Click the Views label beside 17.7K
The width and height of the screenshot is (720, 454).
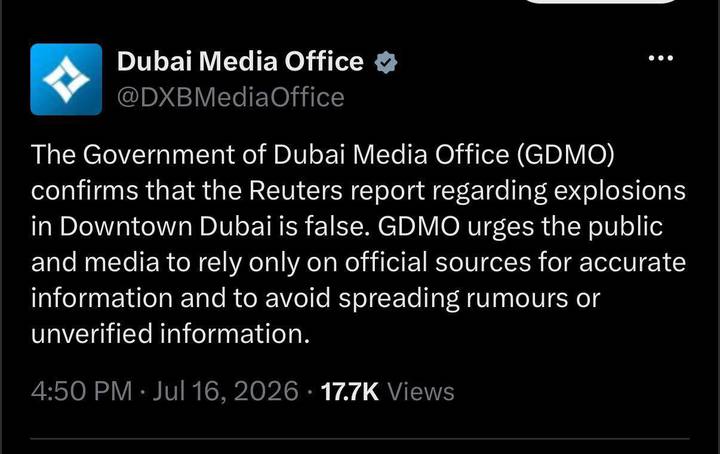click(x=421, y=392)
